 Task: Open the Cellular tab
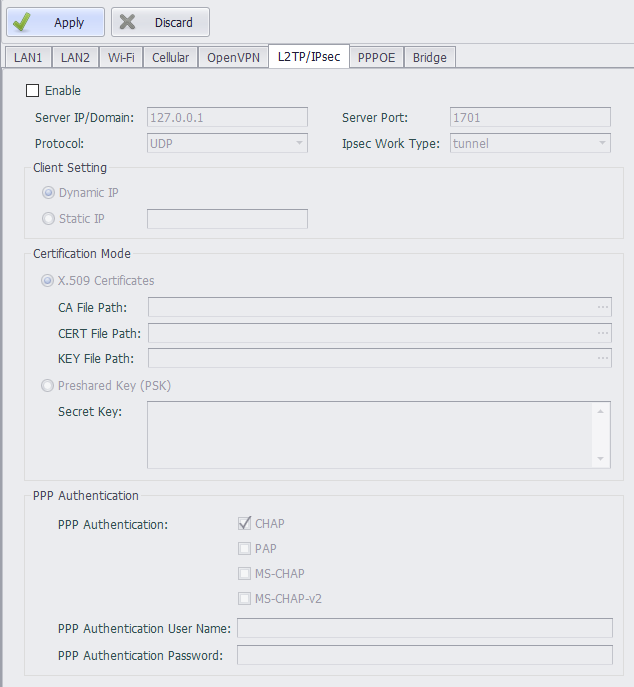(x=170, y=57)
